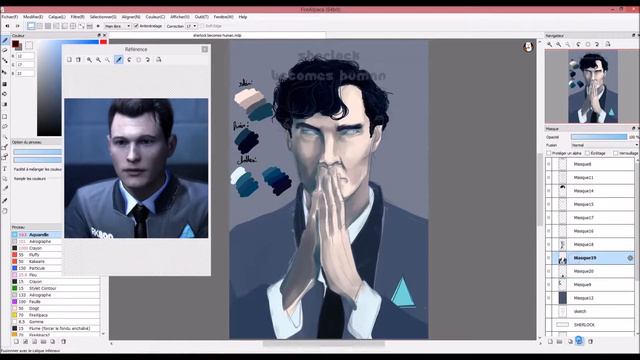Flip icon in Reference window toolbar
640x360 pixels.
pos(158,60)
